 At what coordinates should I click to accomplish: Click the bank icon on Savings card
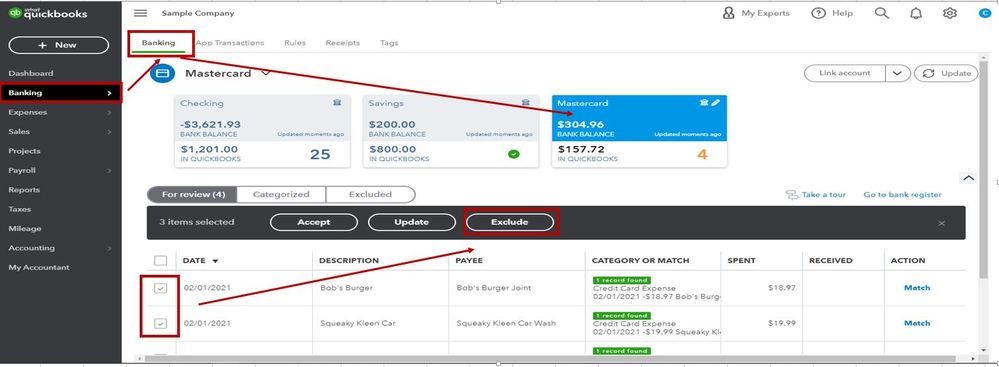pyautogui.click(x=526, y=103)
